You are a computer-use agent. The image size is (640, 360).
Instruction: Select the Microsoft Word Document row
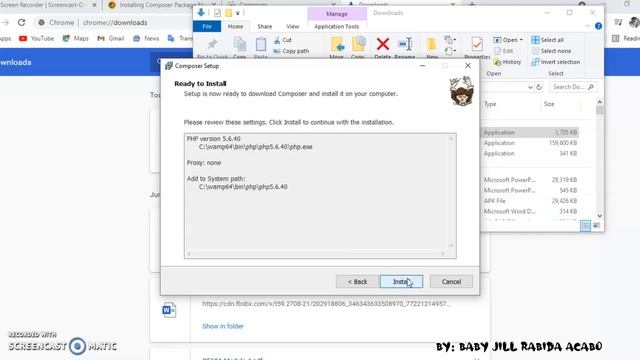pyautogui.click(x=530, y=211)
